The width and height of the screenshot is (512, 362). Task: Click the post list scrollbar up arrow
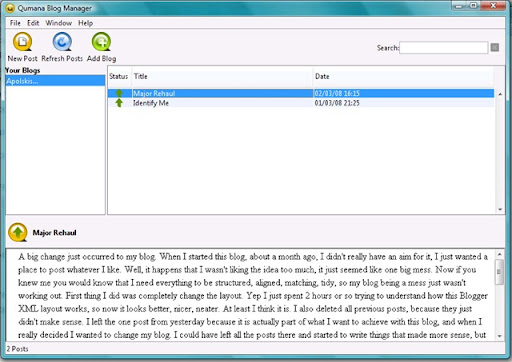coord(500,94)
